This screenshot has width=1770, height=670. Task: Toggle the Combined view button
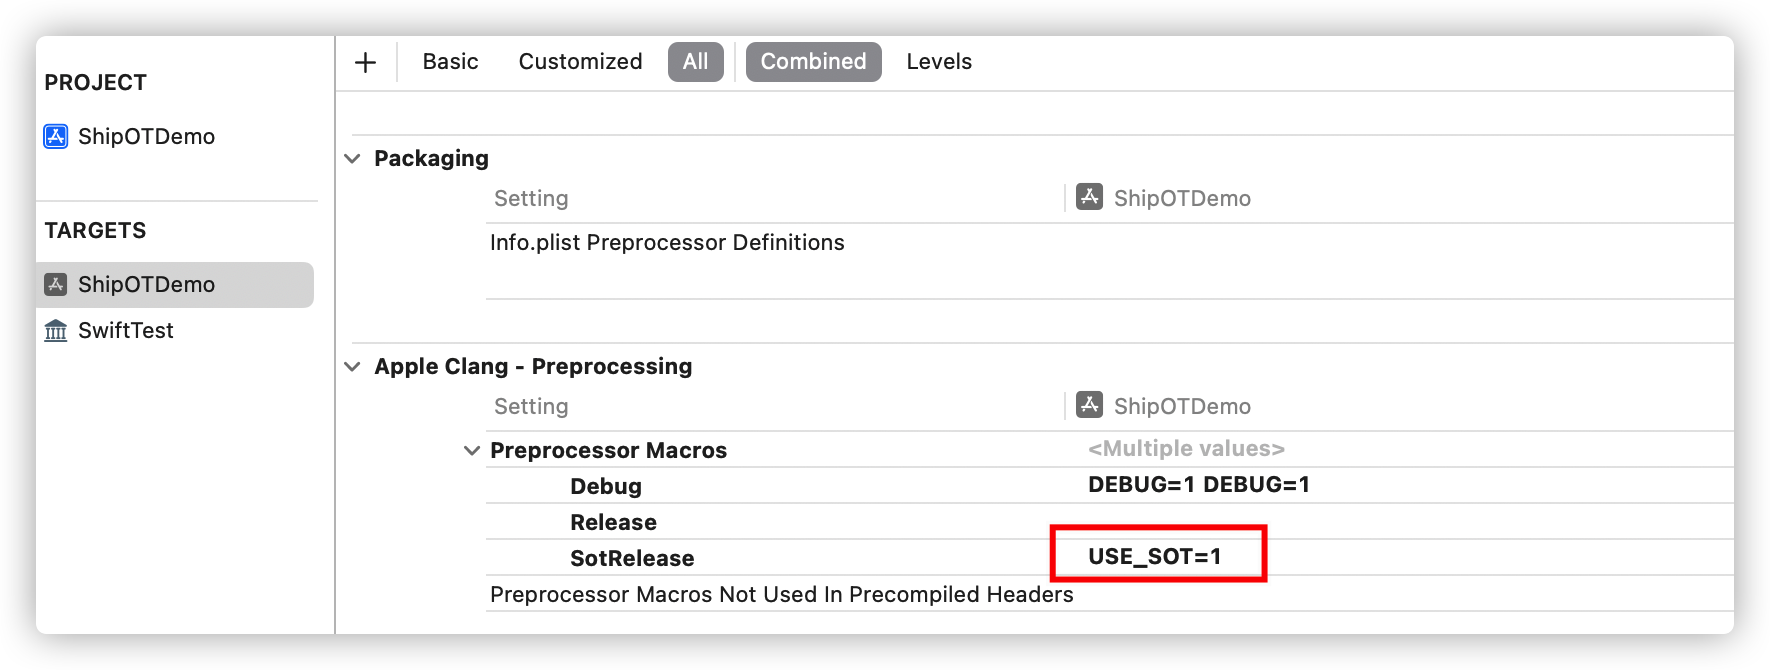pyautogui.click(x=814, y=62)
